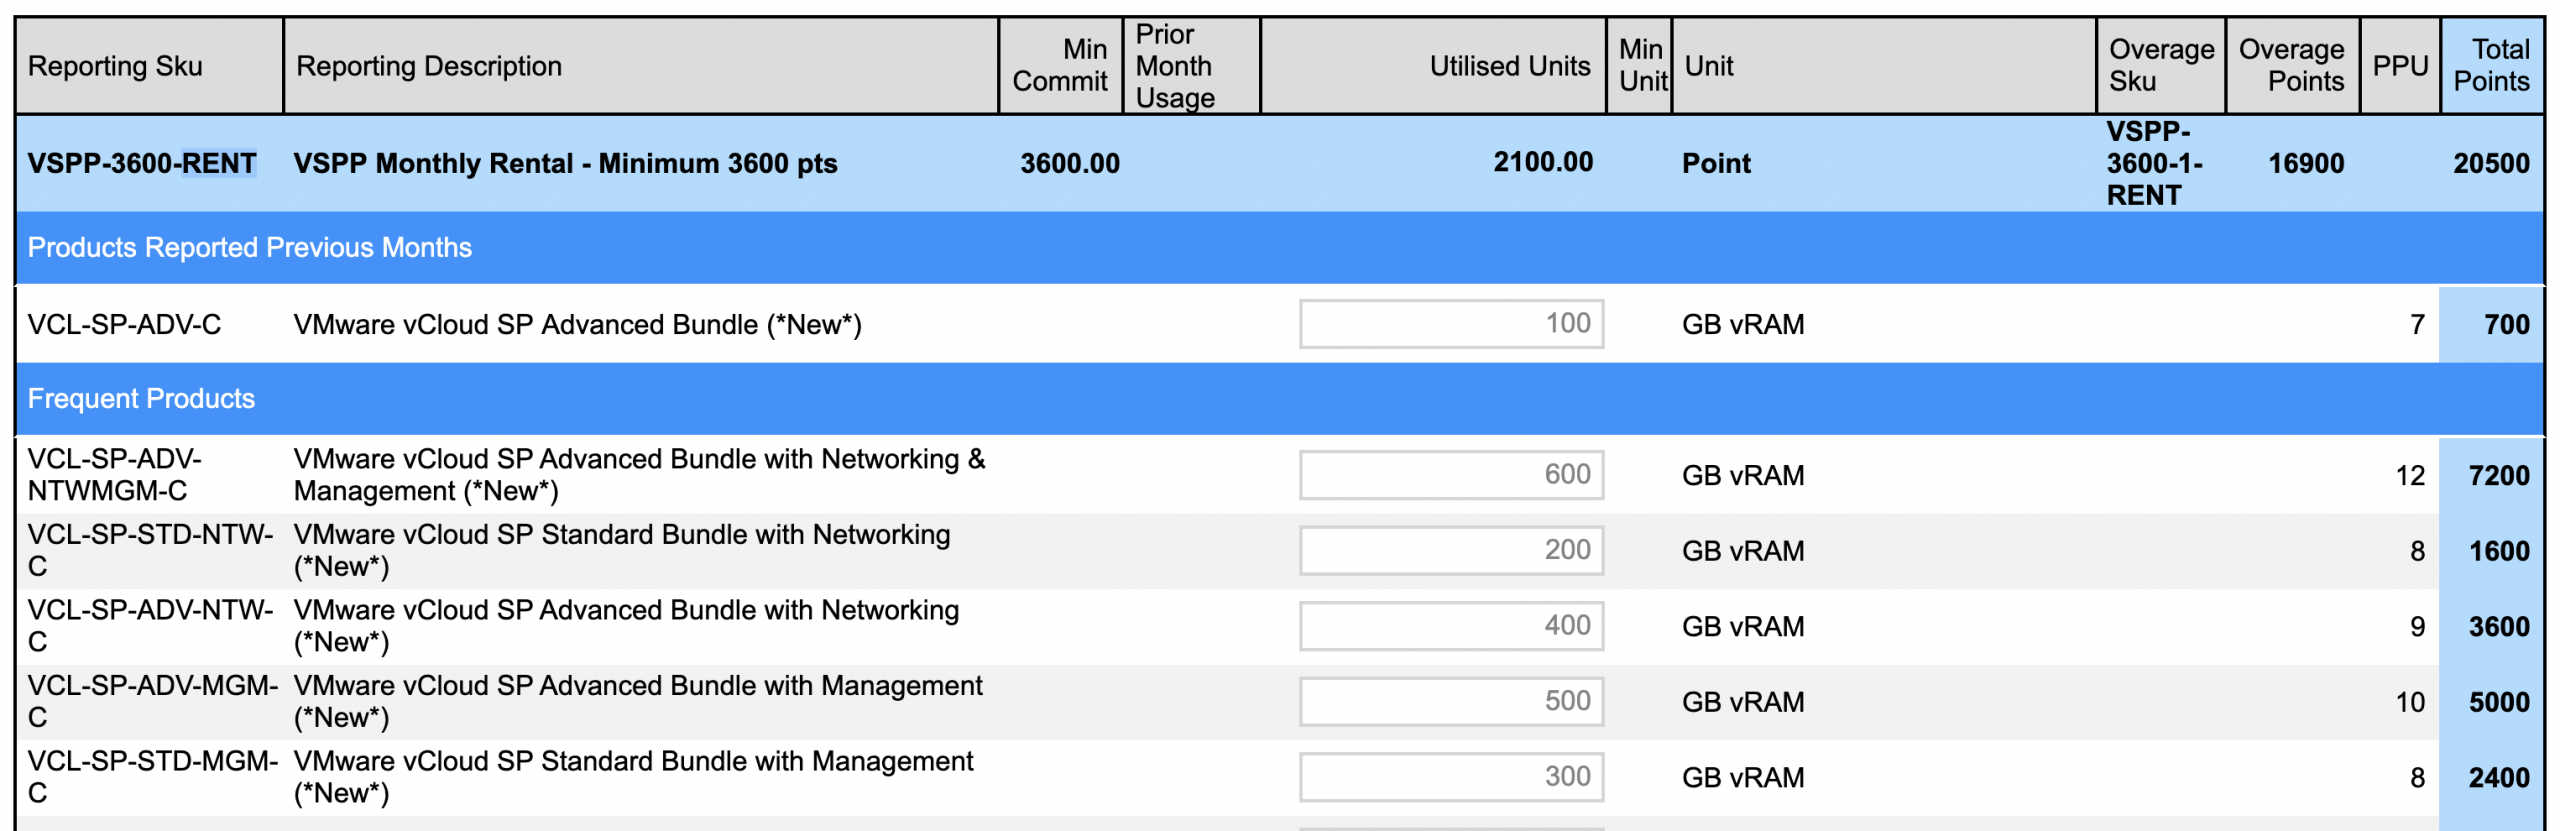Click the Overage Points column header
Image resolution: width=2560 pixels, height=831 pixels.
pyautogui.click(x=2291, y=65)
